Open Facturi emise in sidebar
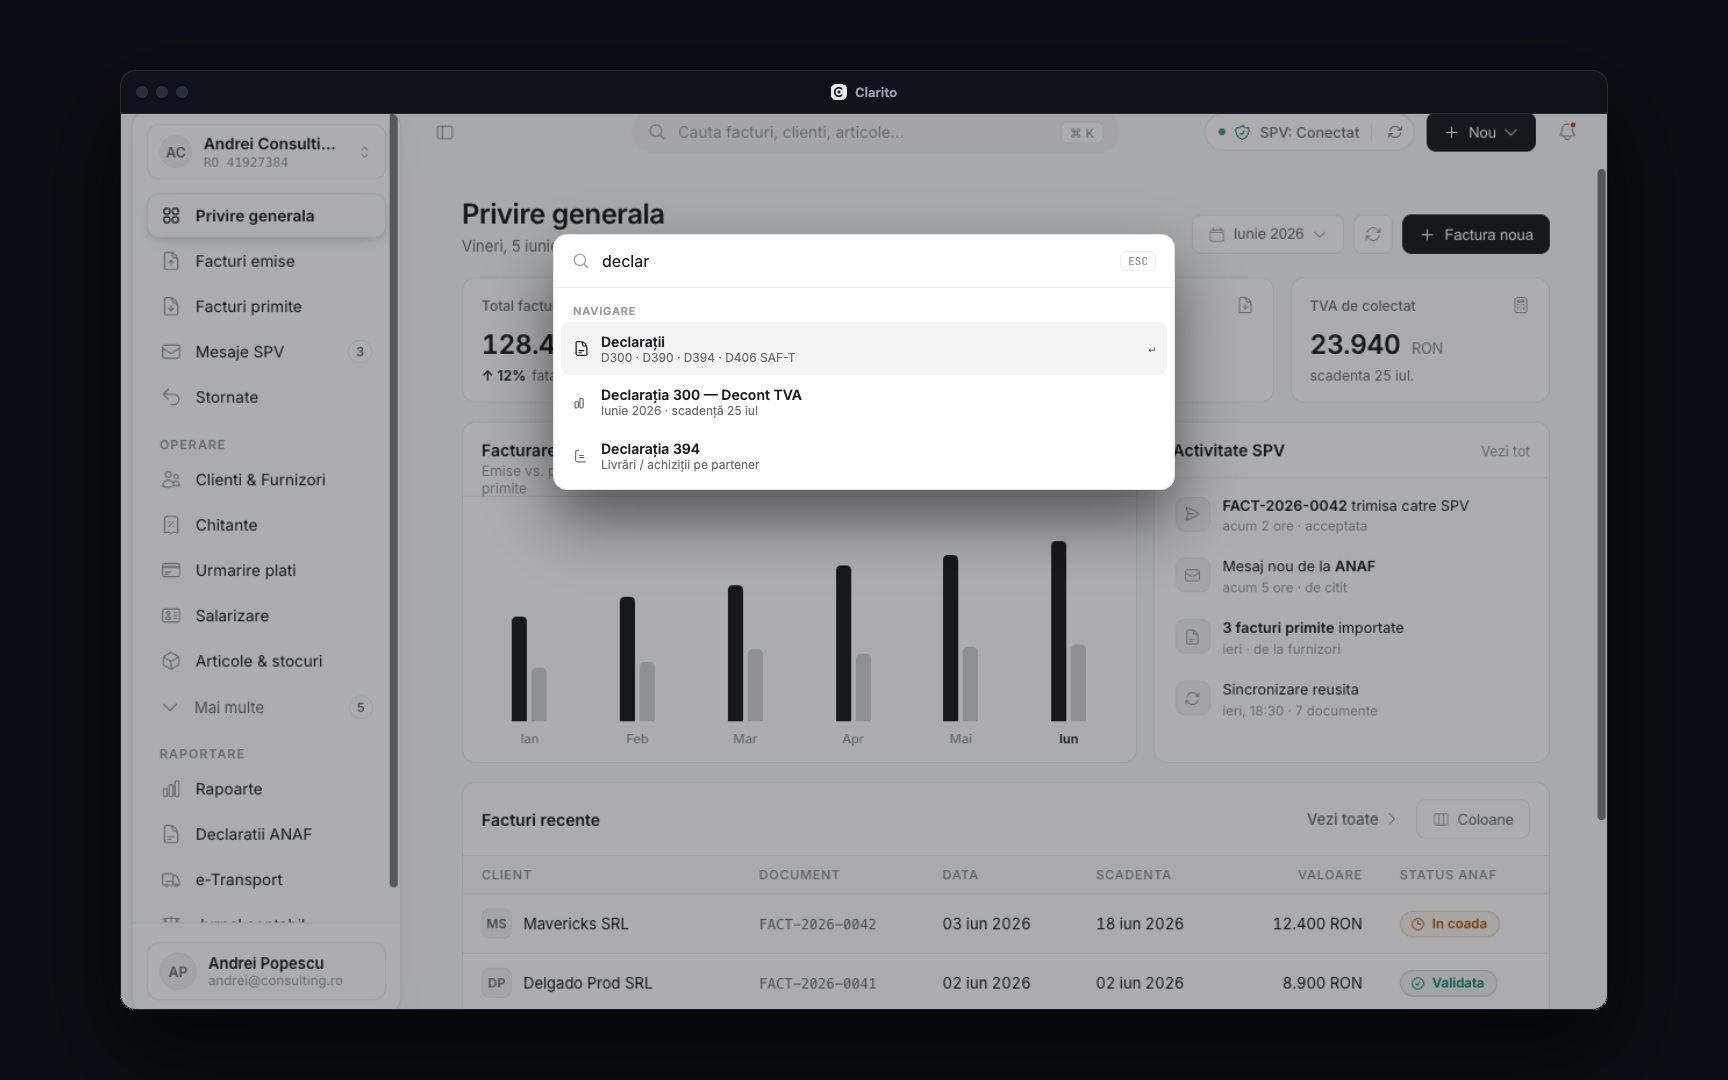 266,261
